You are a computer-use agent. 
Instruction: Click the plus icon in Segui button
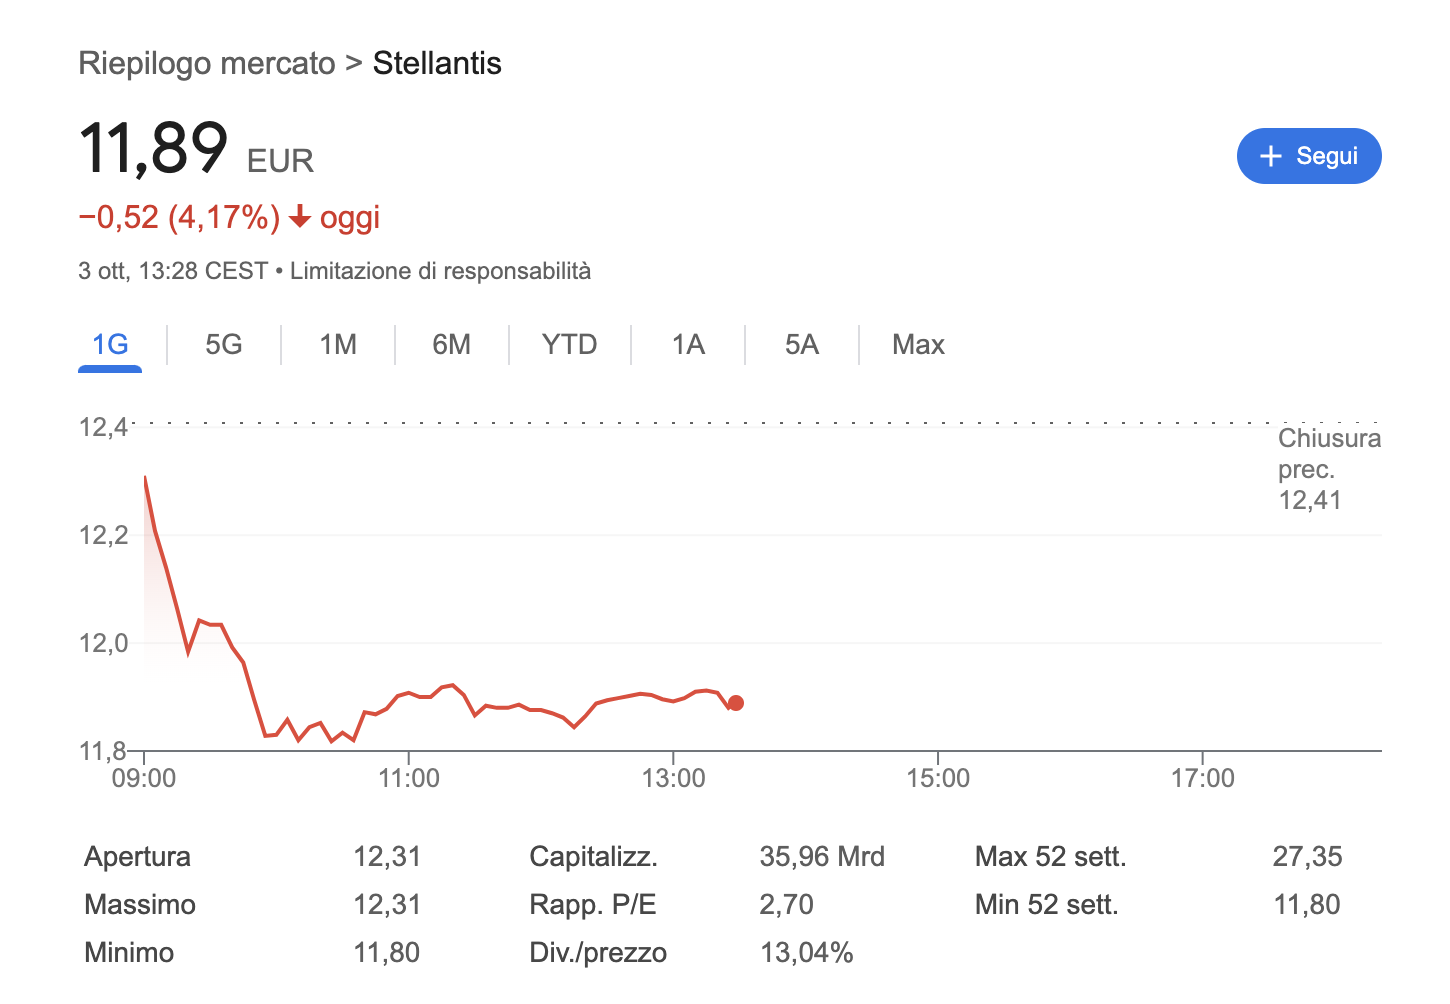coord(1271,156)
